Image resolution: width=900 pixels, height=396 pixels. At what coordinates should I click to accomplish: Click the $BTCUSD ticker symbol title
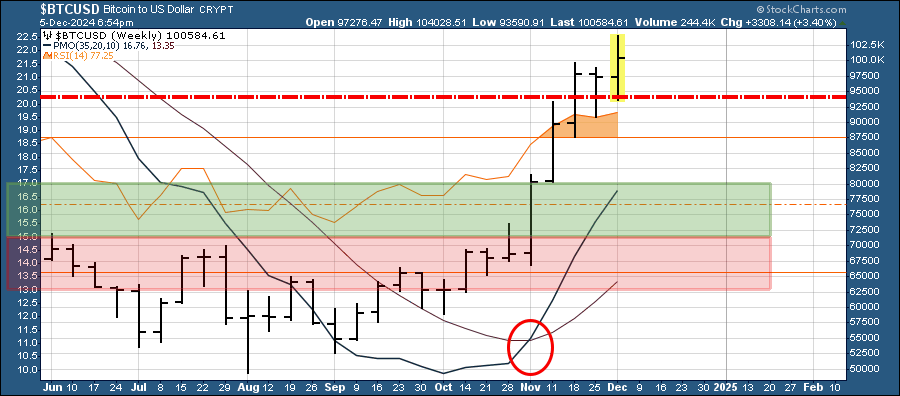click(69, 9)
